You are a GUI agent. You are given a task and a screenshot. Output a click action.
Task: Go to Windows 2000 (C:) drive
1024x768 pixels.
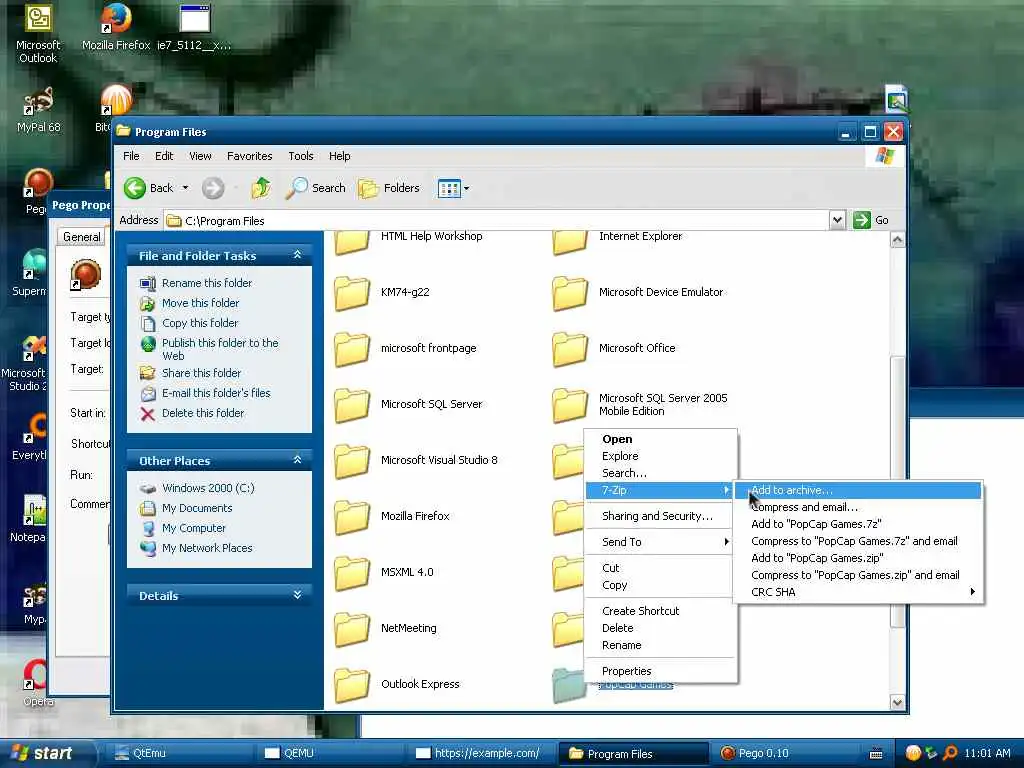208,488
